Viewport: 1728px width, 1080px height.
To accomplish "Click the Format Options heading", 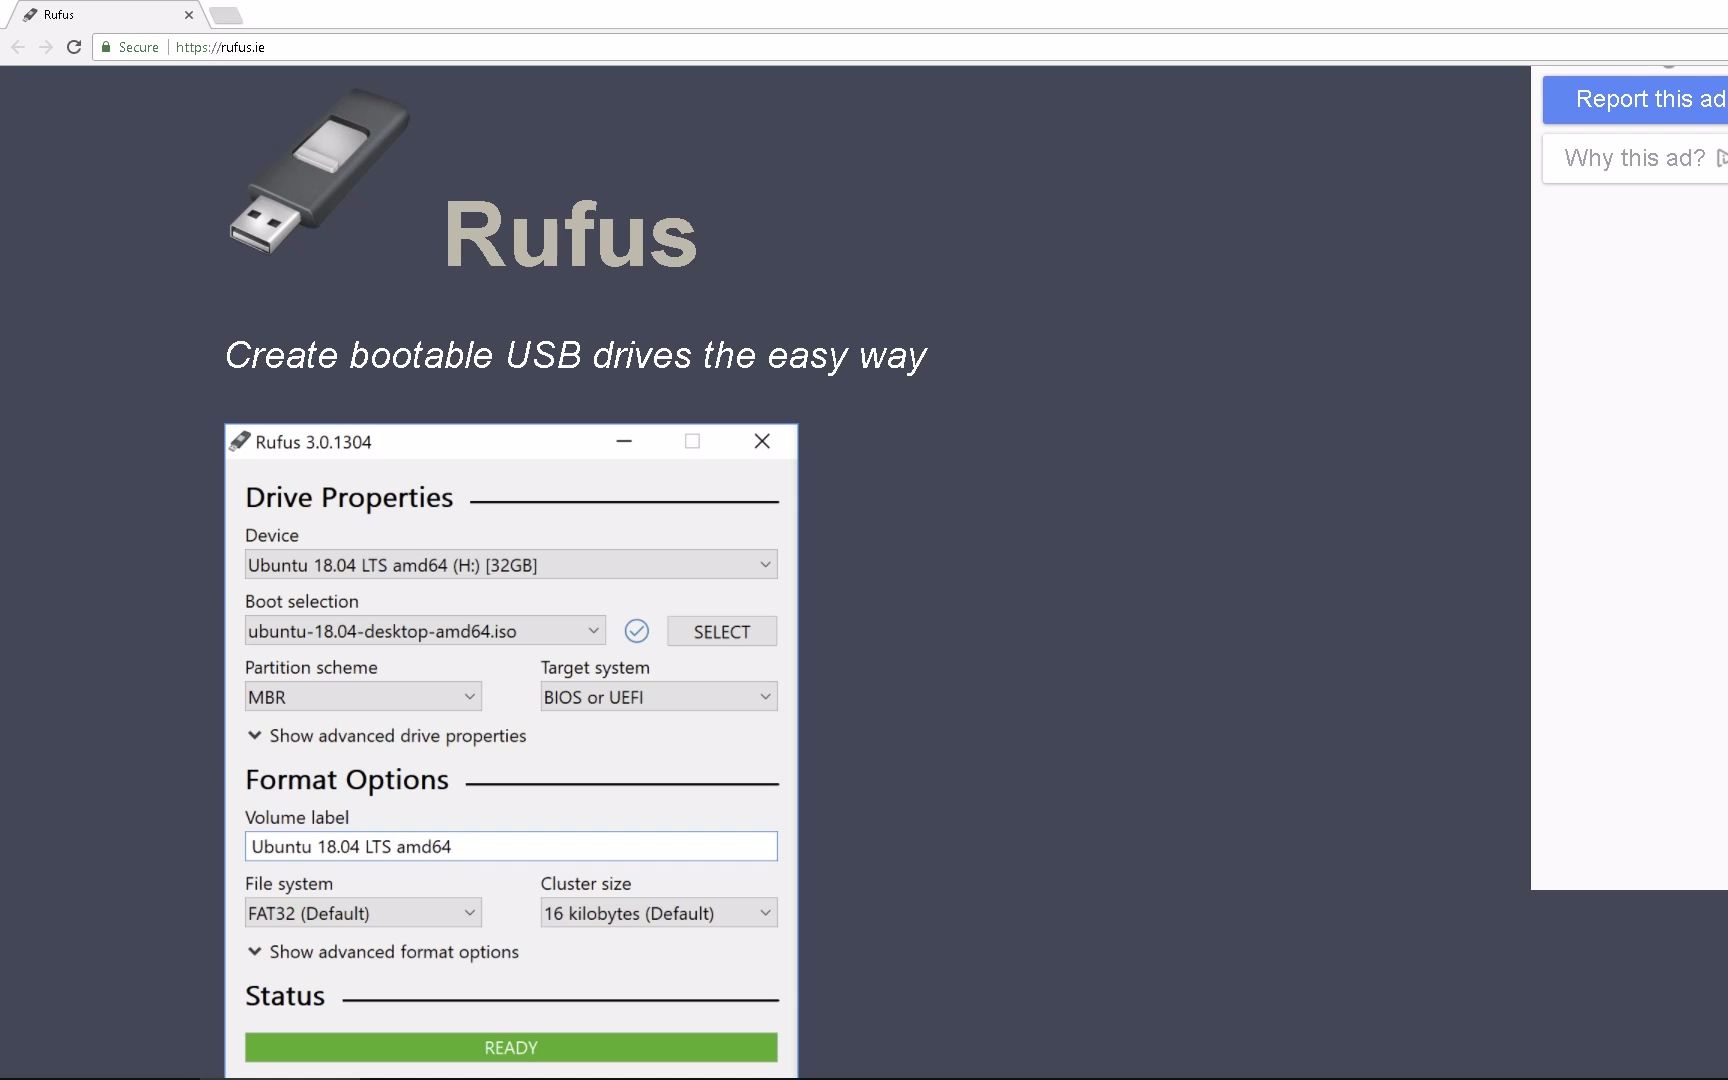I will coord(347,780).
